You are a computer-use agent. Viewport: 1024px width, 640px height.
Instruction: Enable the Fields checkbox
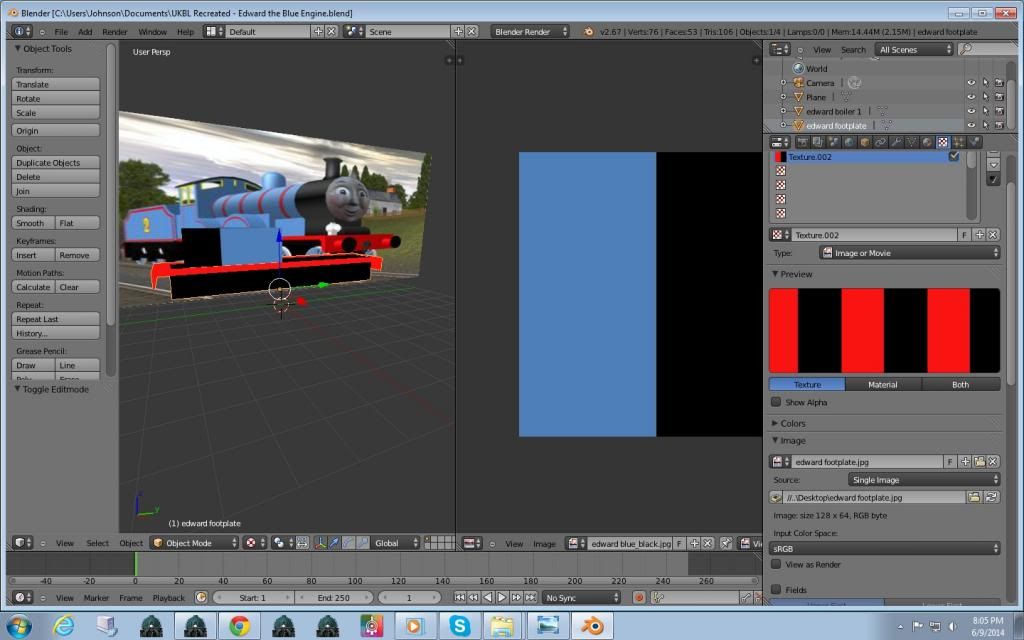tap(776, 589)
